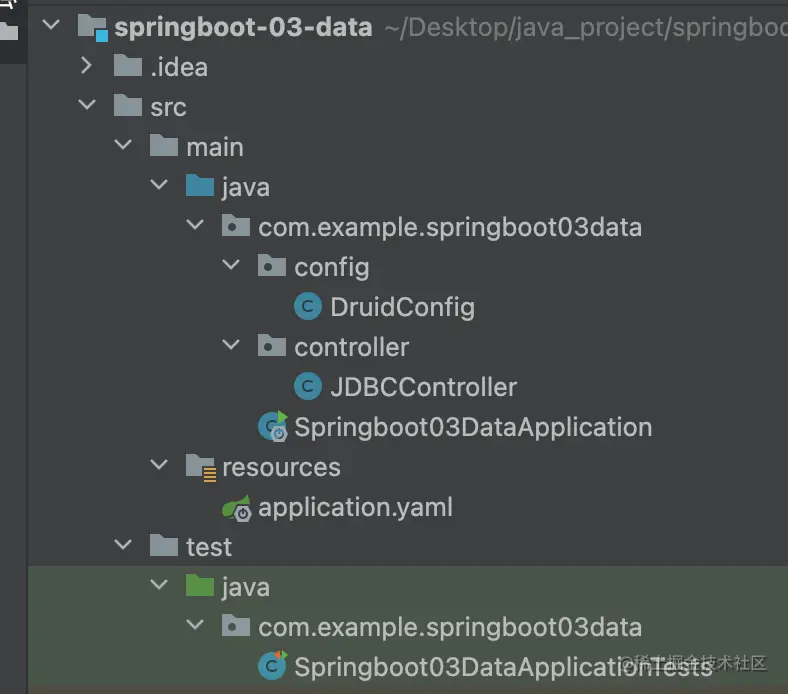Collapse the config package chevron
This screenshot has width=788, height=694.
click(x=231, y=264)
